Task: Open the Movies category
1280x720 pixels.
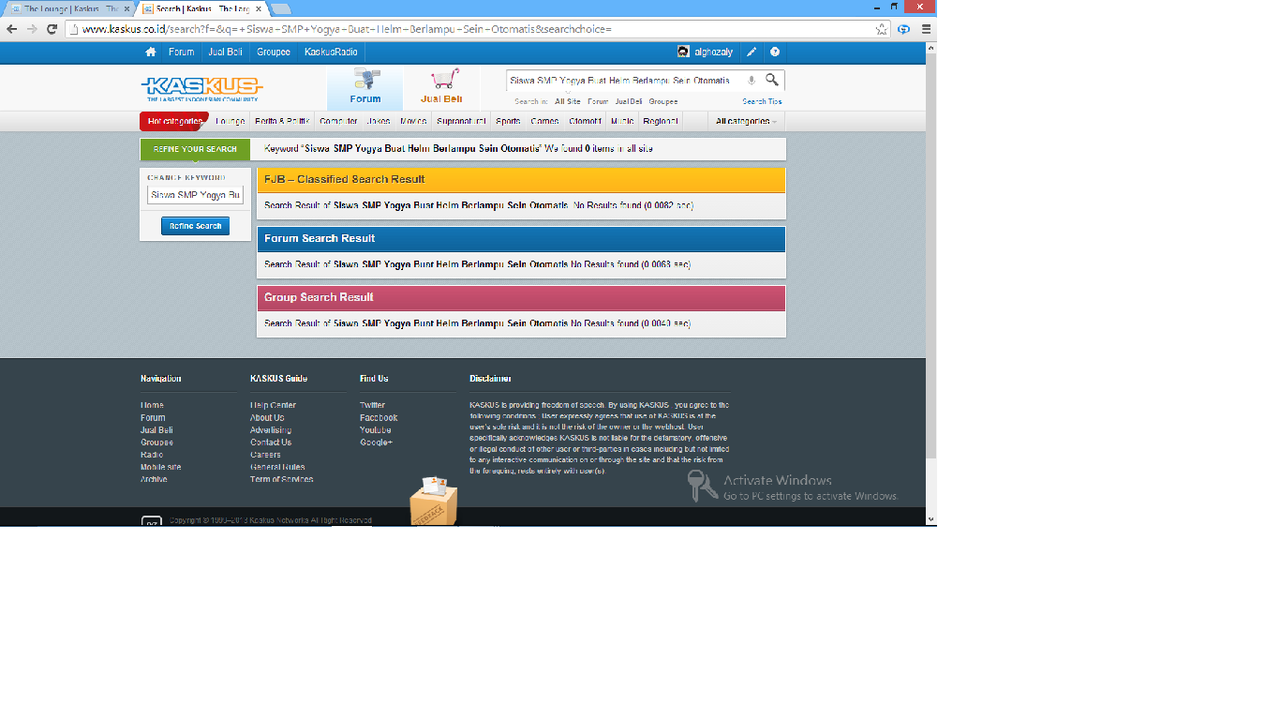Action: coord(413,121)
